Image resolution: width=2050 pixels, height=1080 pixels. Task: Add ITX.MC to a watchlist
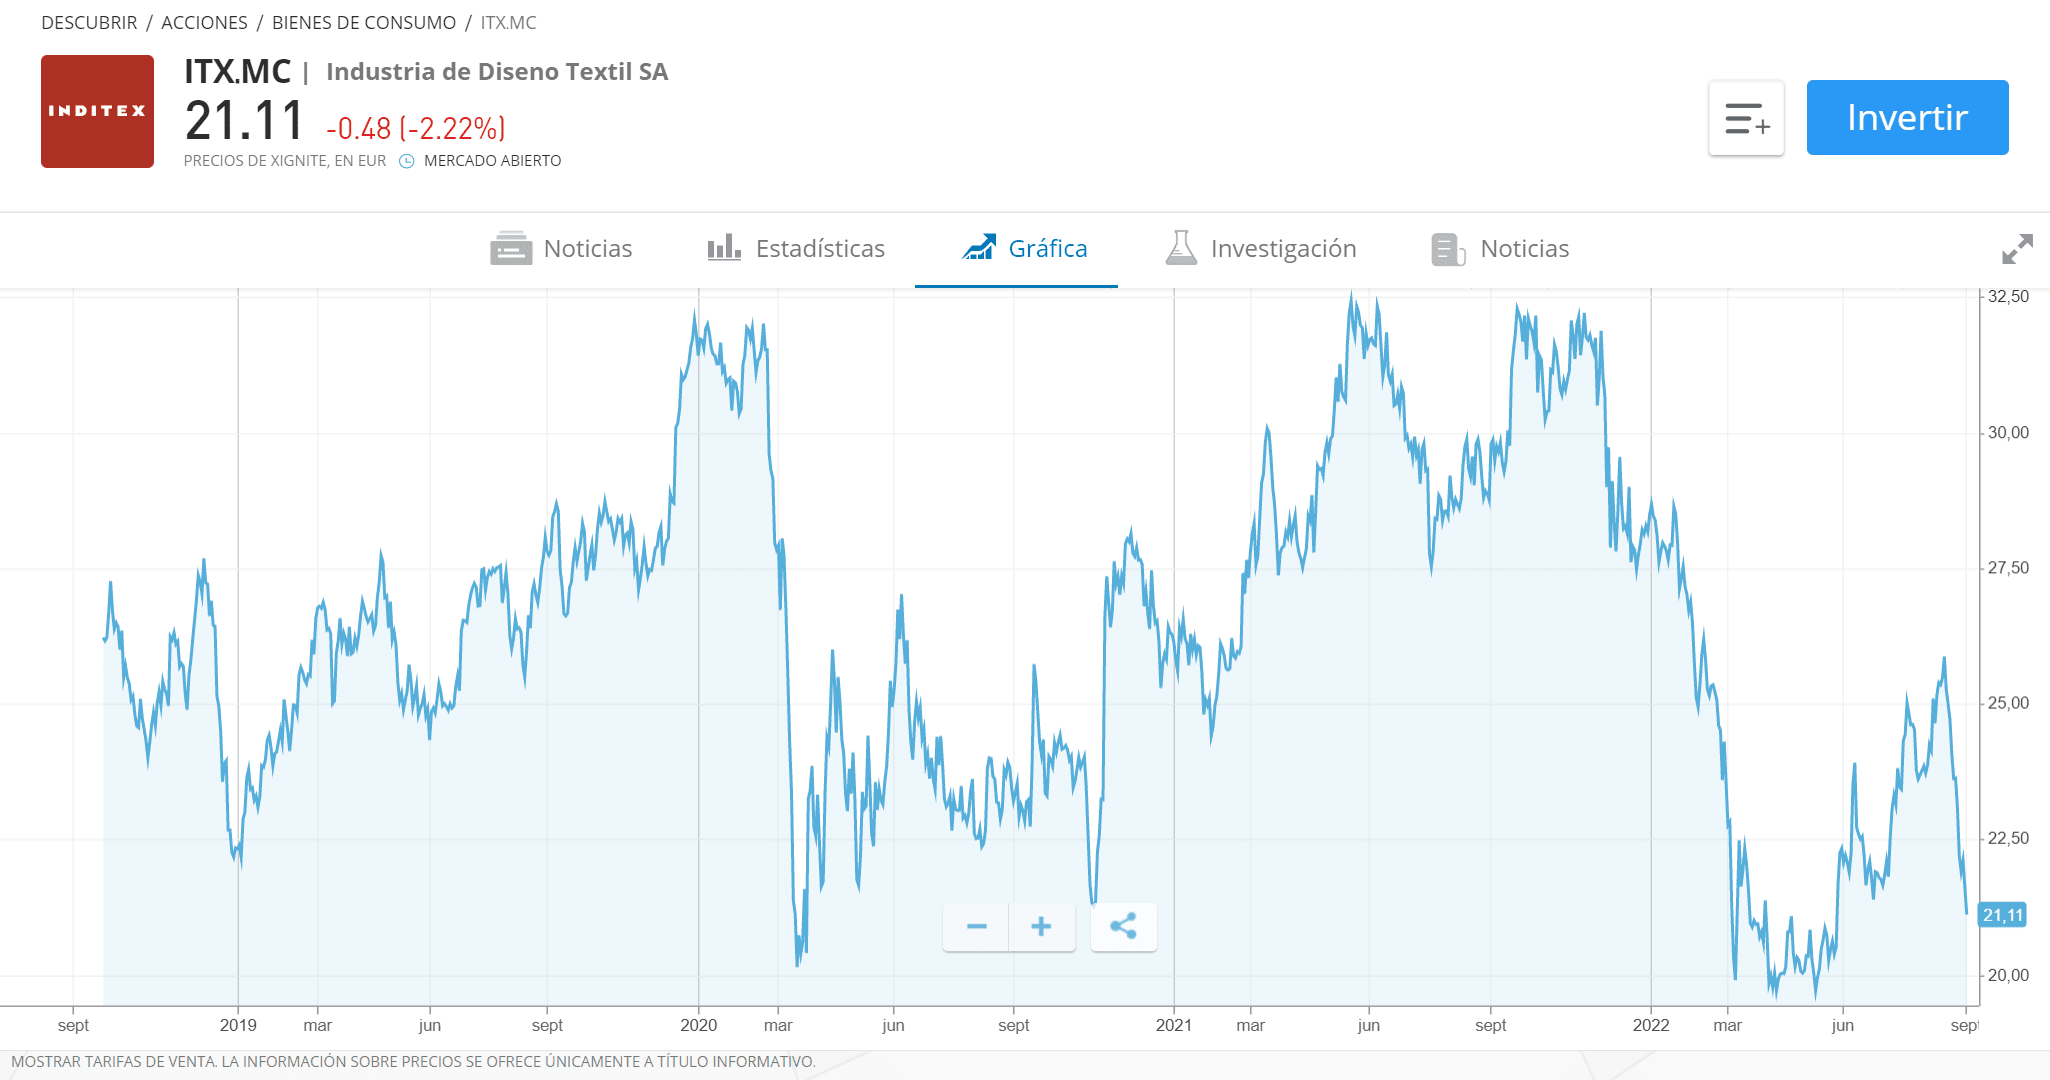1745,117
